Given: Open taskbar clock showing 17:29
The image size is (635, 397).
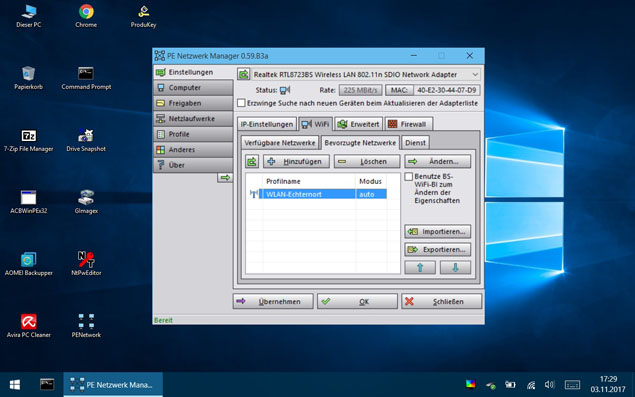Looking at the screenshot, I should [608, 384].
